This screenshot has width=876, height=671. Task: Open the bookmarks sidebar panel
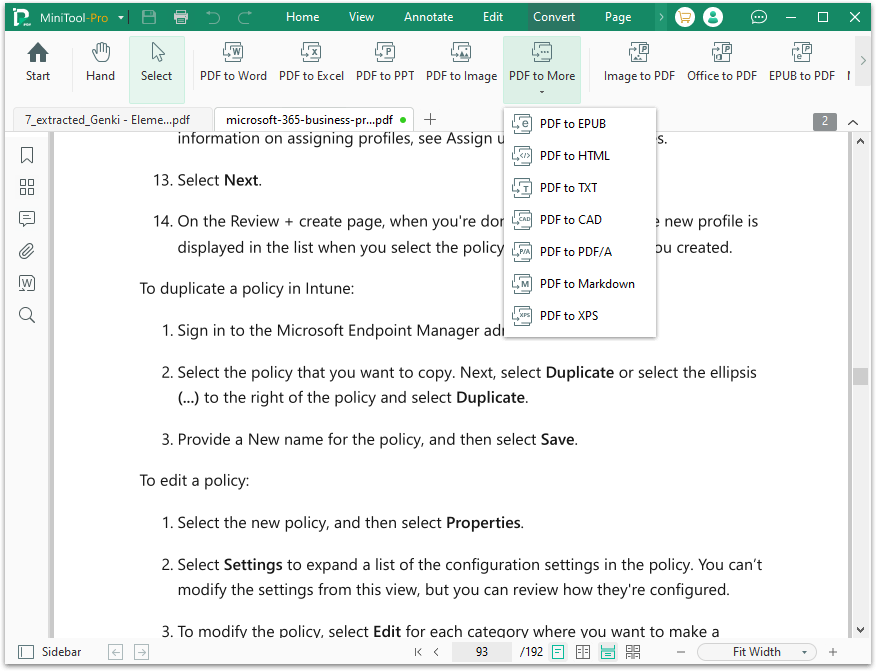27,155
